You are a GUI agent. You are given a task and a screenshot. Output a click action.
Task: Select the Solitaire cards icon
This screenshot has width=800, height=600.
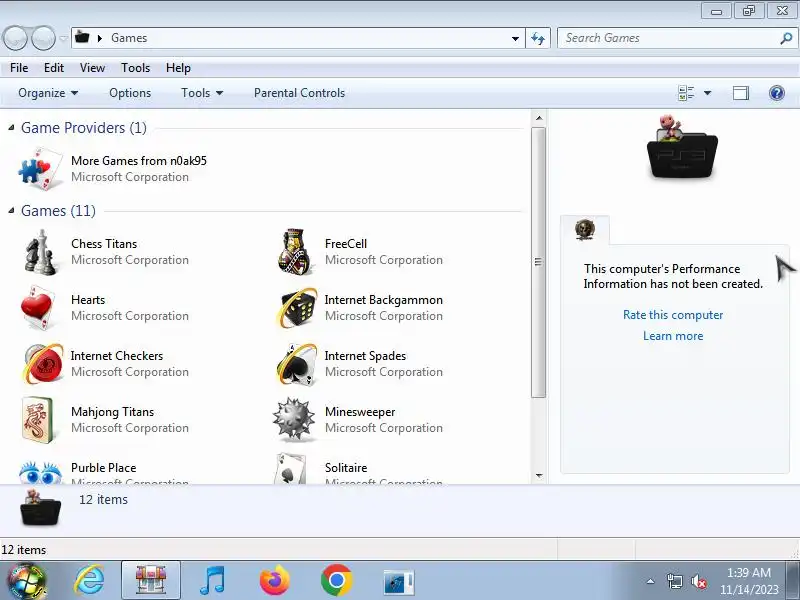[290, 469]
